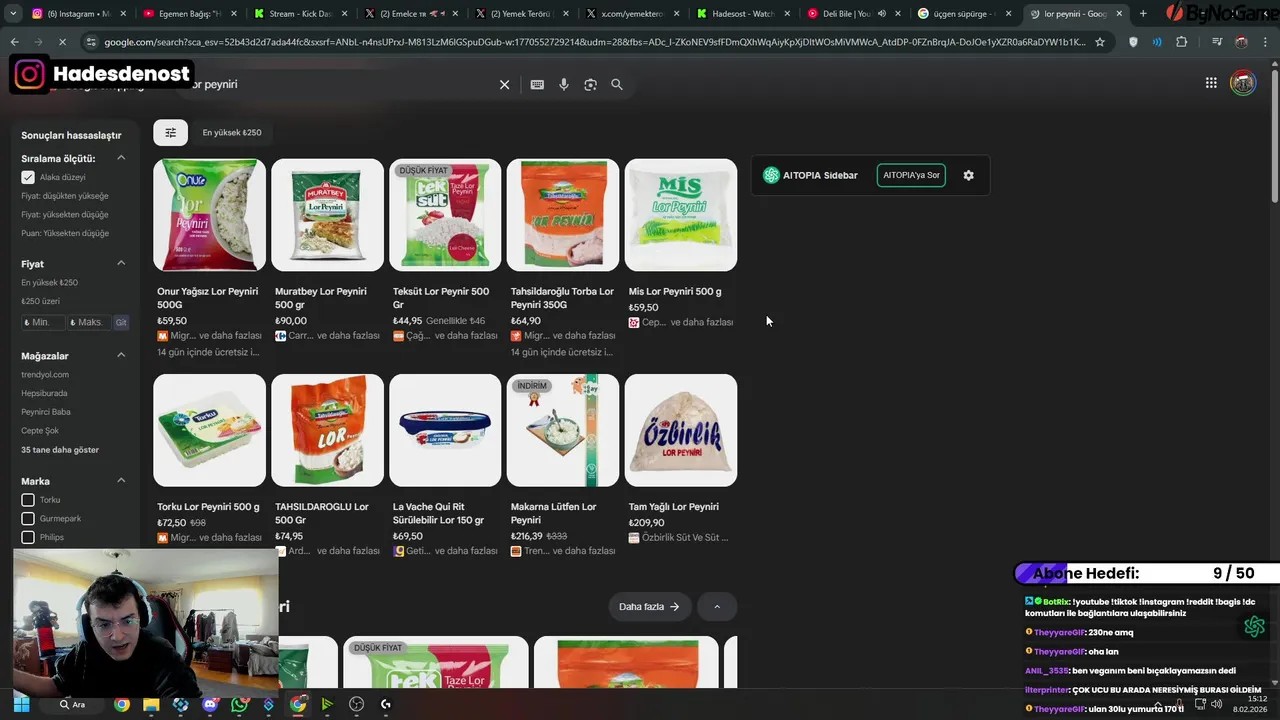The image size is (1280, 720).
Task: Open WhatsApp from the taskbar
Action: pos(239,704)
